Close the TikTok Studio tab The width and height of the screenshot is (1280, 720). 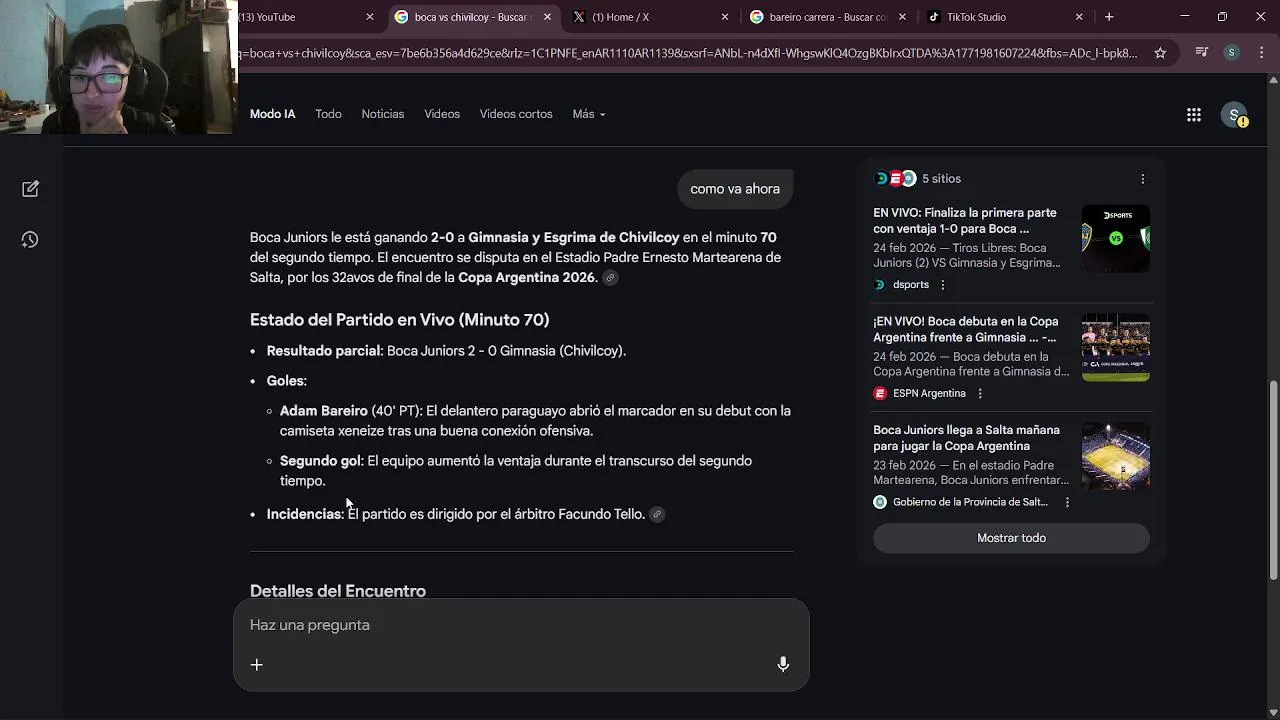(x=1079, y=17)
